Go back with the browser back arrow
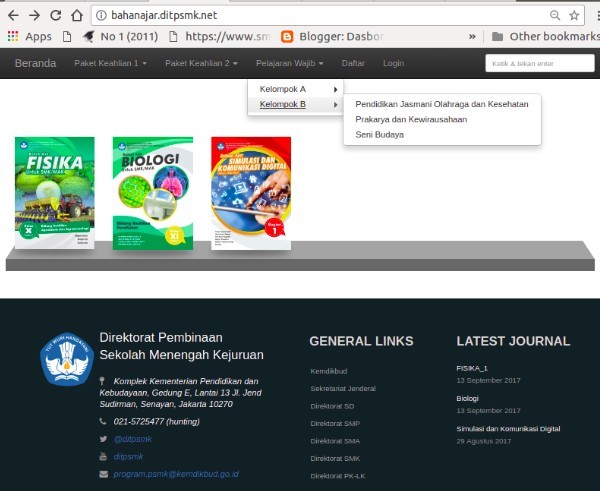600x491 pixels. (x=13, y=15)
